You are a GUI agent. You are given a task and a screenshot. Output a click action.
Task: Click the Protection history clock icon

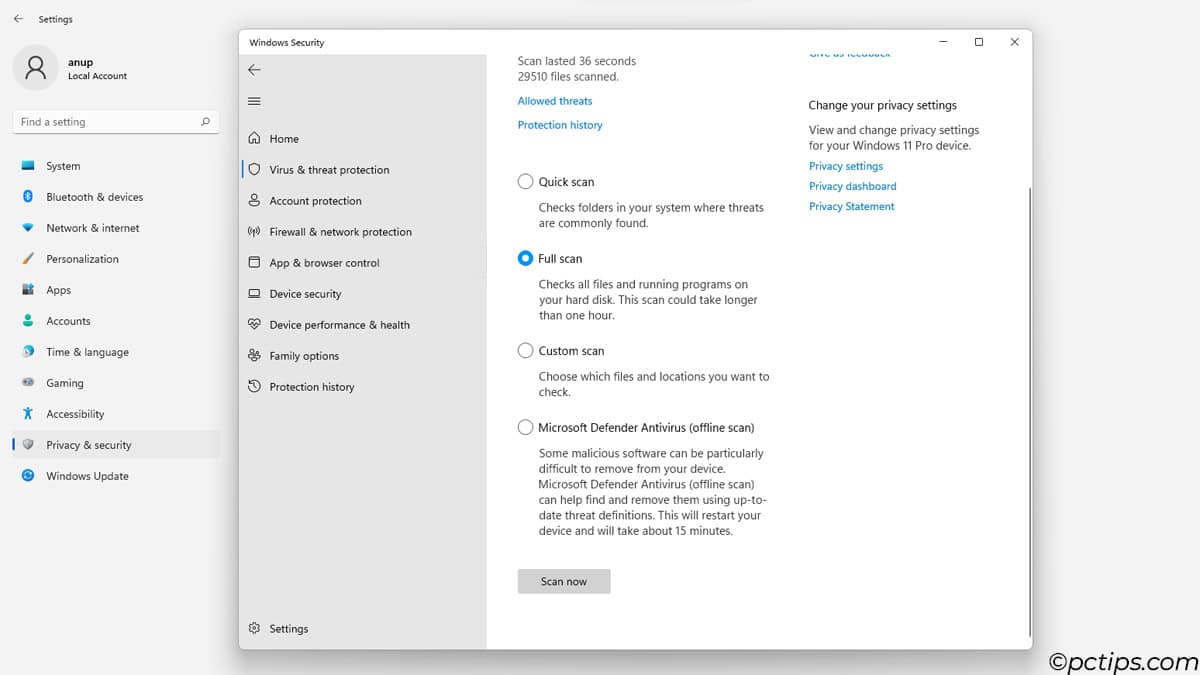point(254,387)
